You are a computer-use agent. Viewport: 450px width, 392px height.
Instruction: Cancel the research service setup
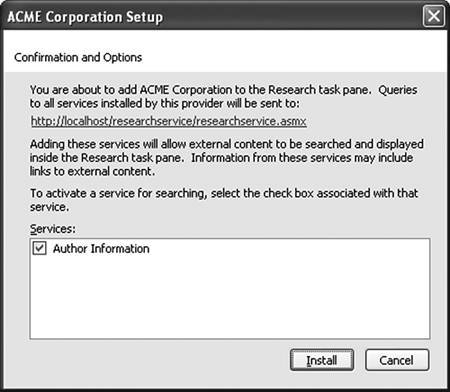click(x=397, y=360)
